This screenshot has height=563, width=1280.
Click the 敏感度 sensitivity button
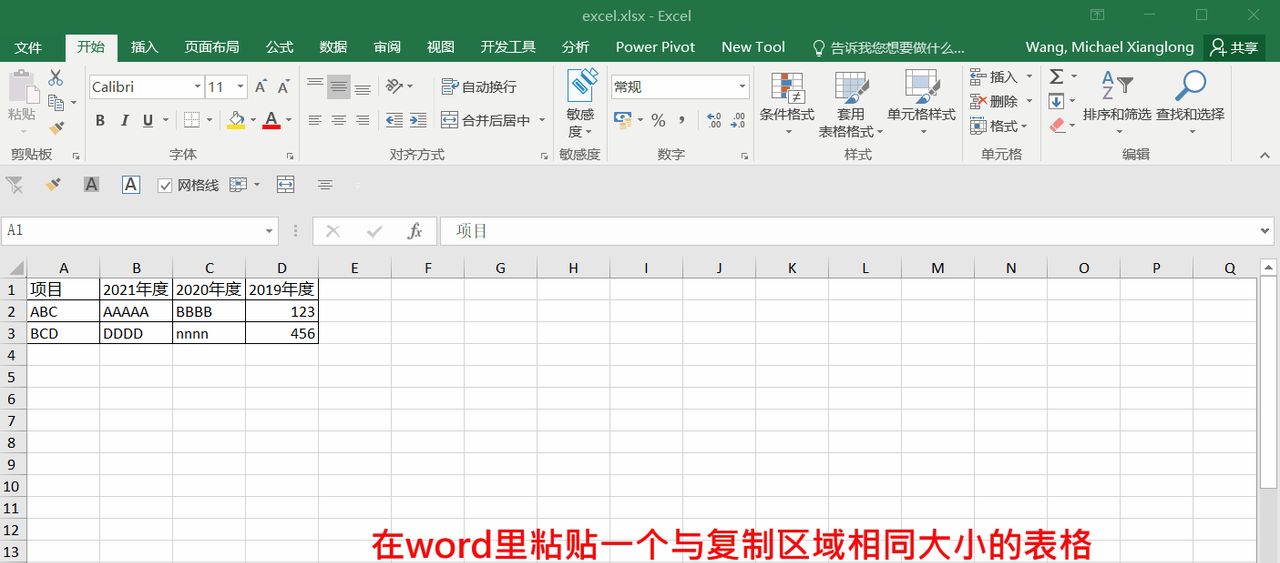click(580, 103)
